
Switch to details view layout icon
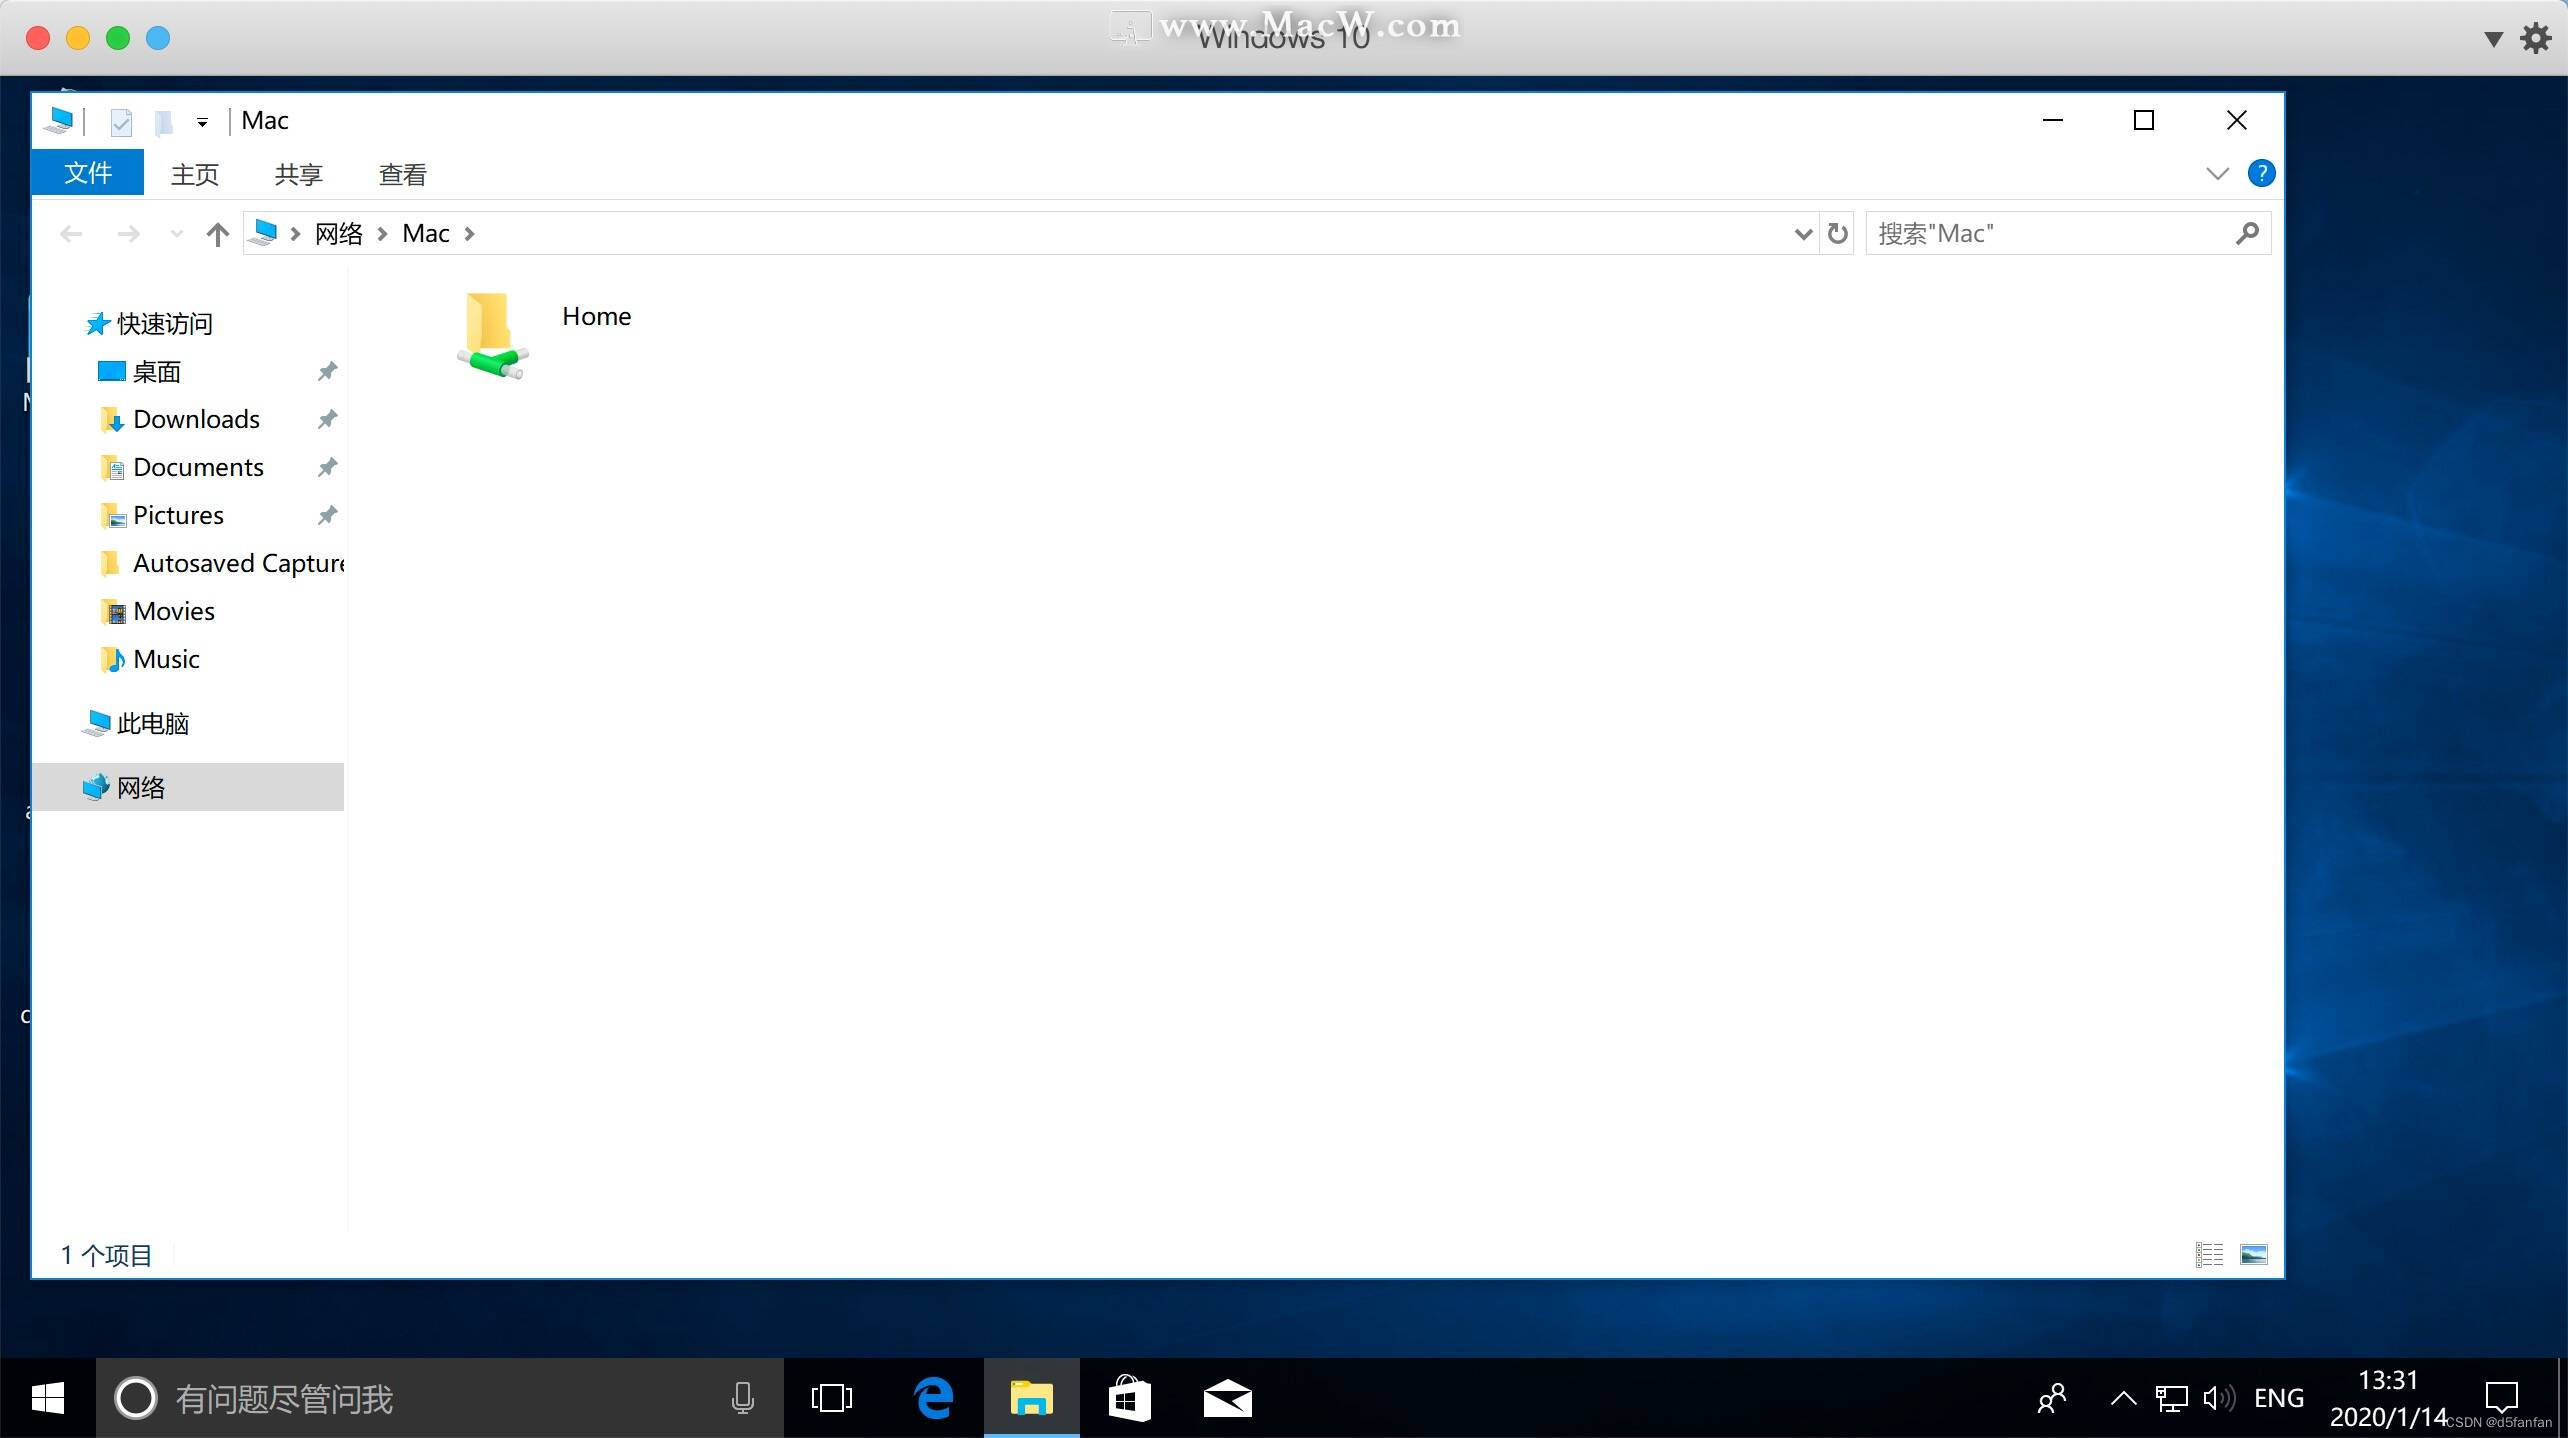2209,1254
